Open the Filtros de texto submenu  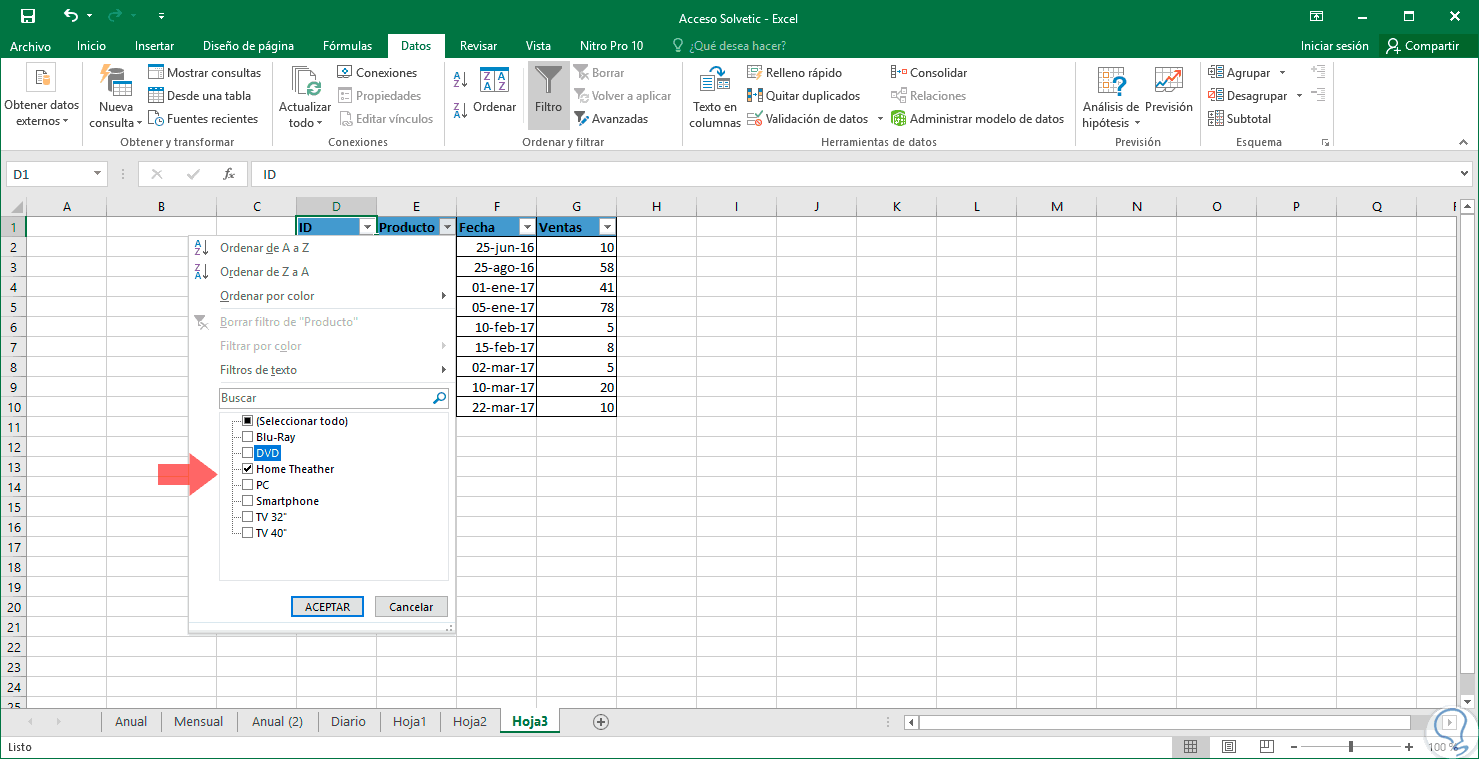coord(320,370)
